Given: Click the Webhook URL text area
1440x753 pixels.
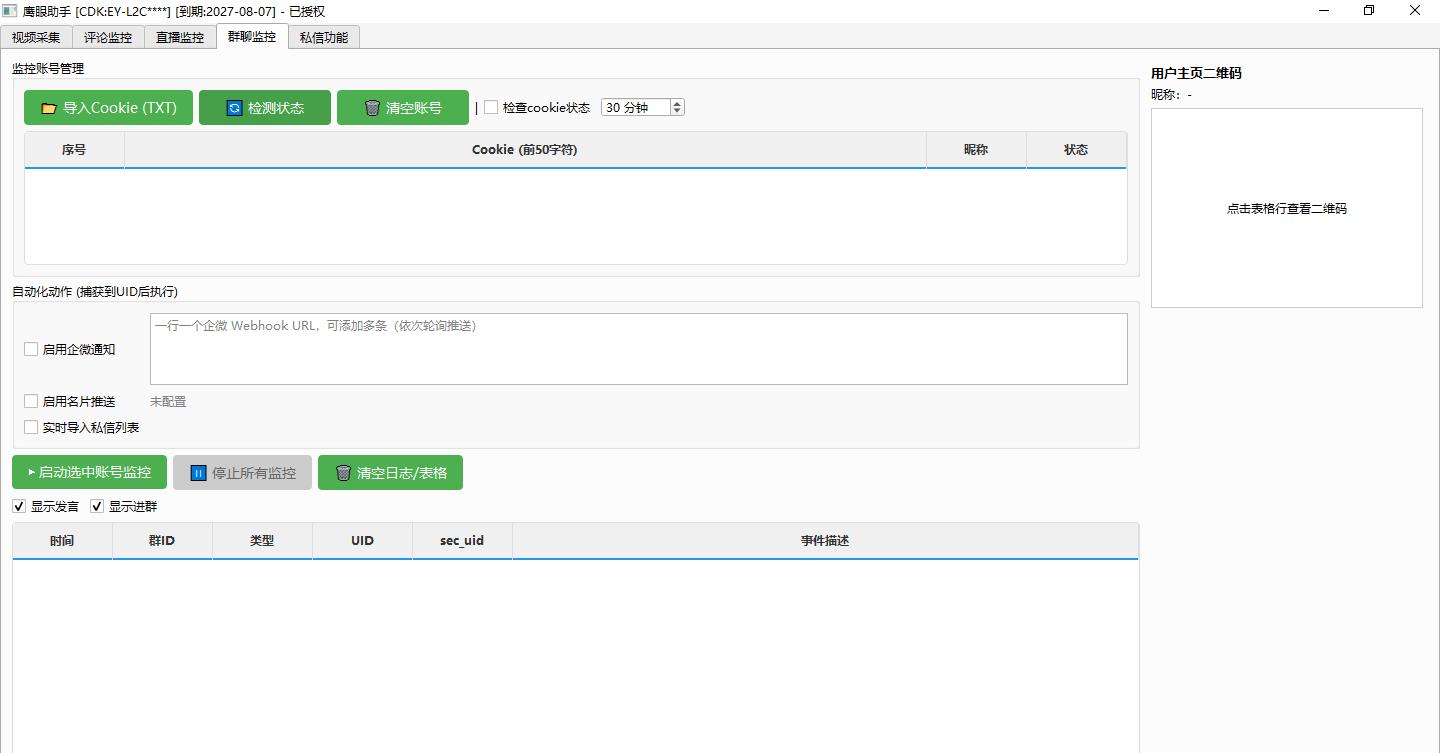Looking at the screenshot, I should [x=638, y=349].
